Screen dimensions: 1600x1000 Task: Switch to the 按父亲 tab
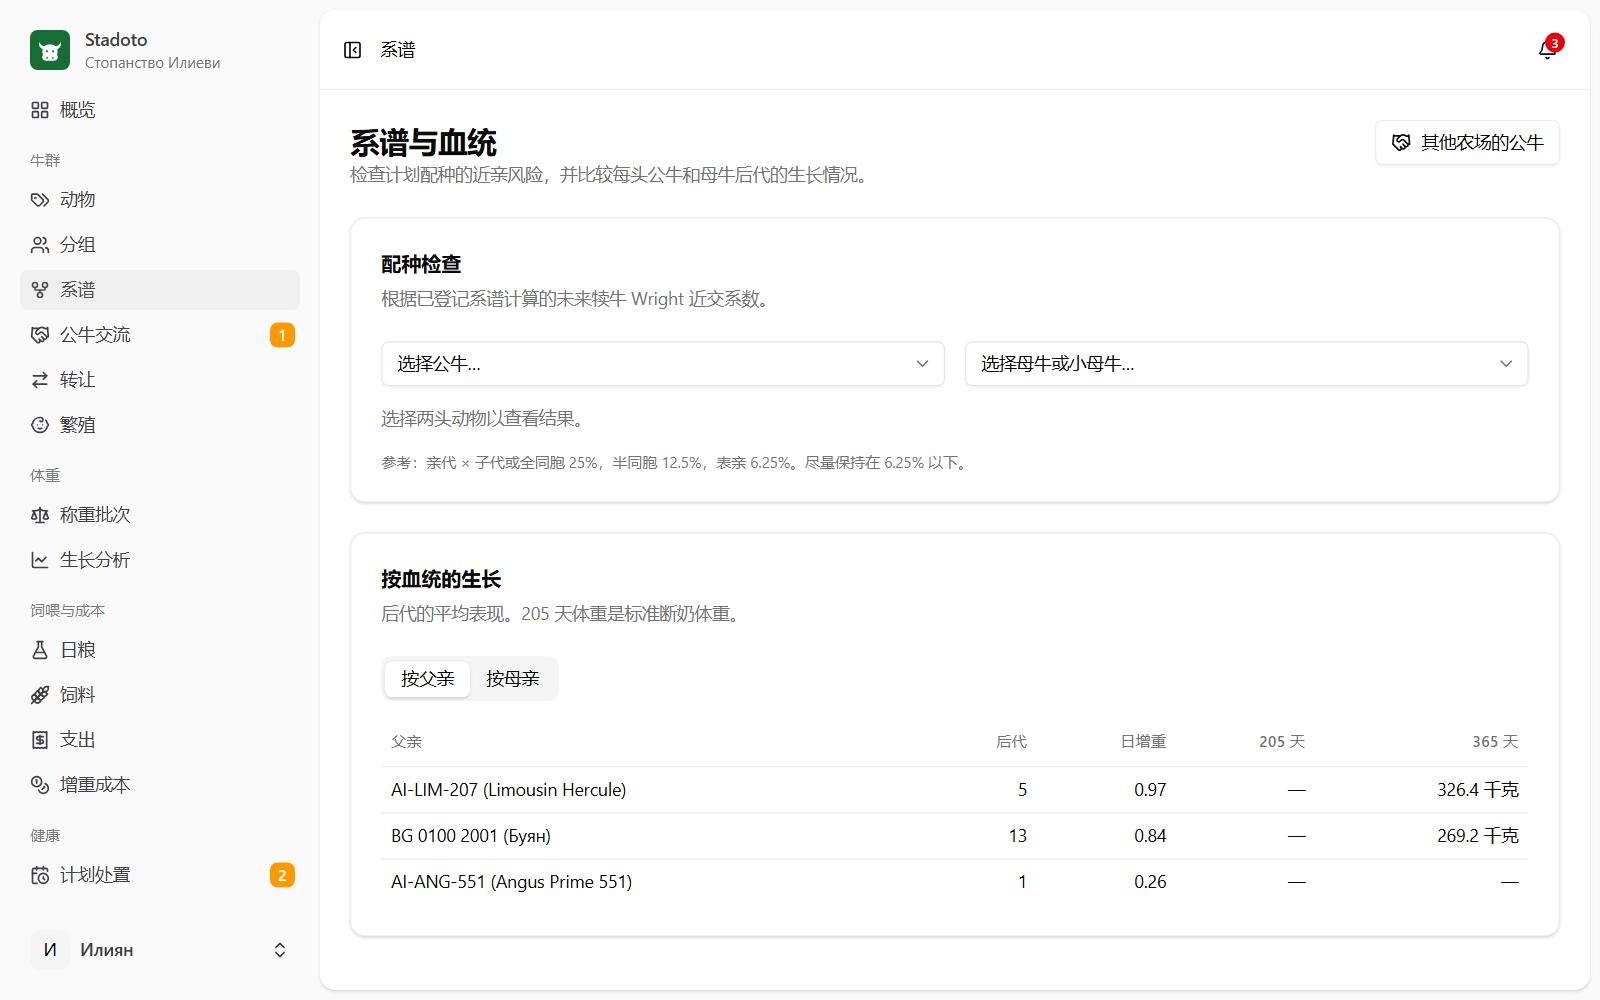click(x=428, y=679)
